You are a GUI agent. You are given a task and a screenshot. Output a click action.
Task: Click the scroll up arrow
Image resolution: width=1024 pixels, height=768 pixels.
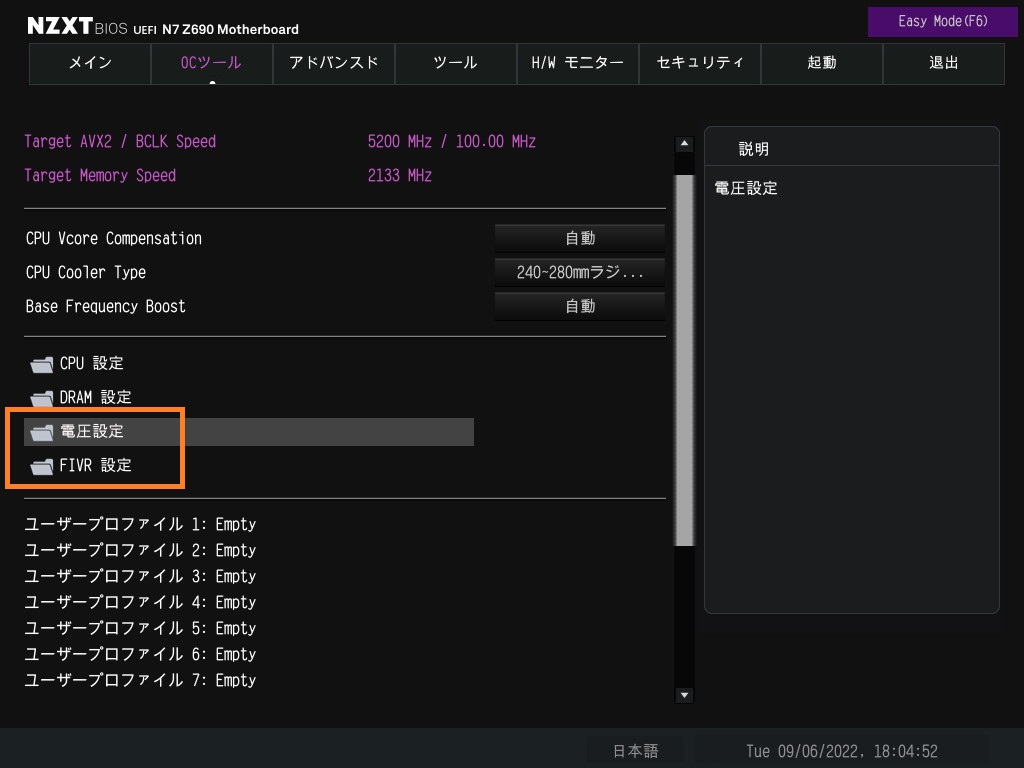click(684, 144)
